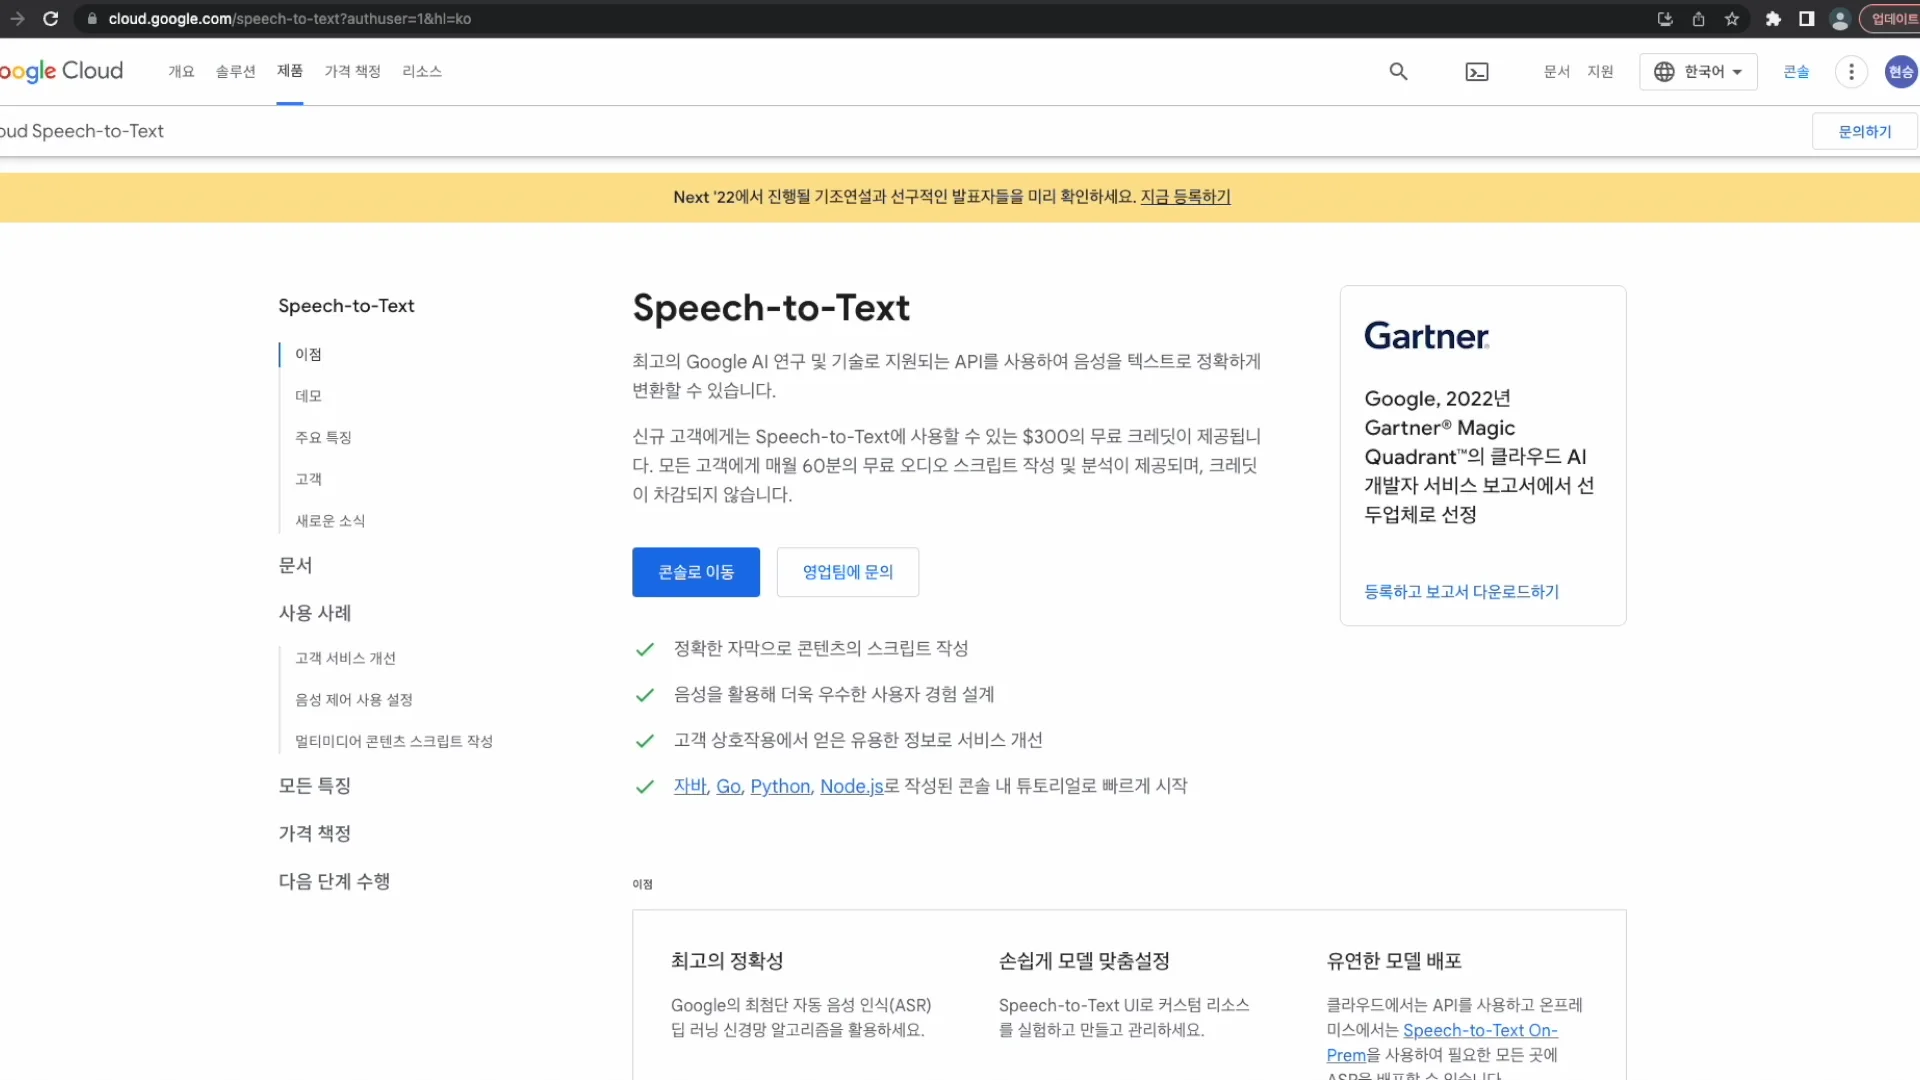Open the browser extensions puzzle icon
The height and width of the screenshot is (1080, 1920).
coord(1773,19)
